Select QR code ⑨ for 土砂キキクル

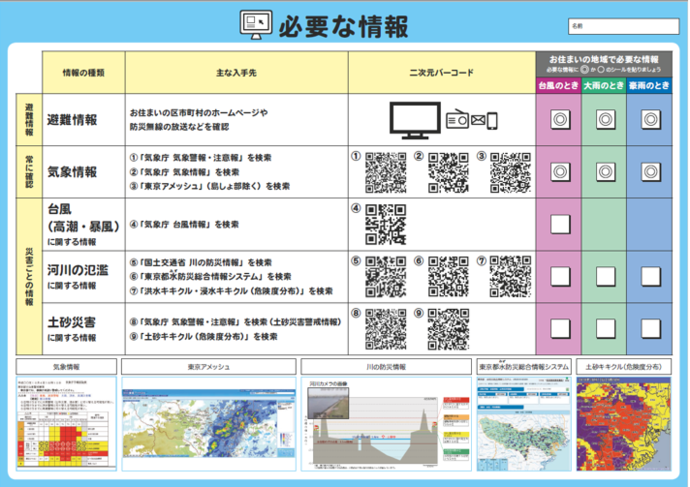(448, 327)
